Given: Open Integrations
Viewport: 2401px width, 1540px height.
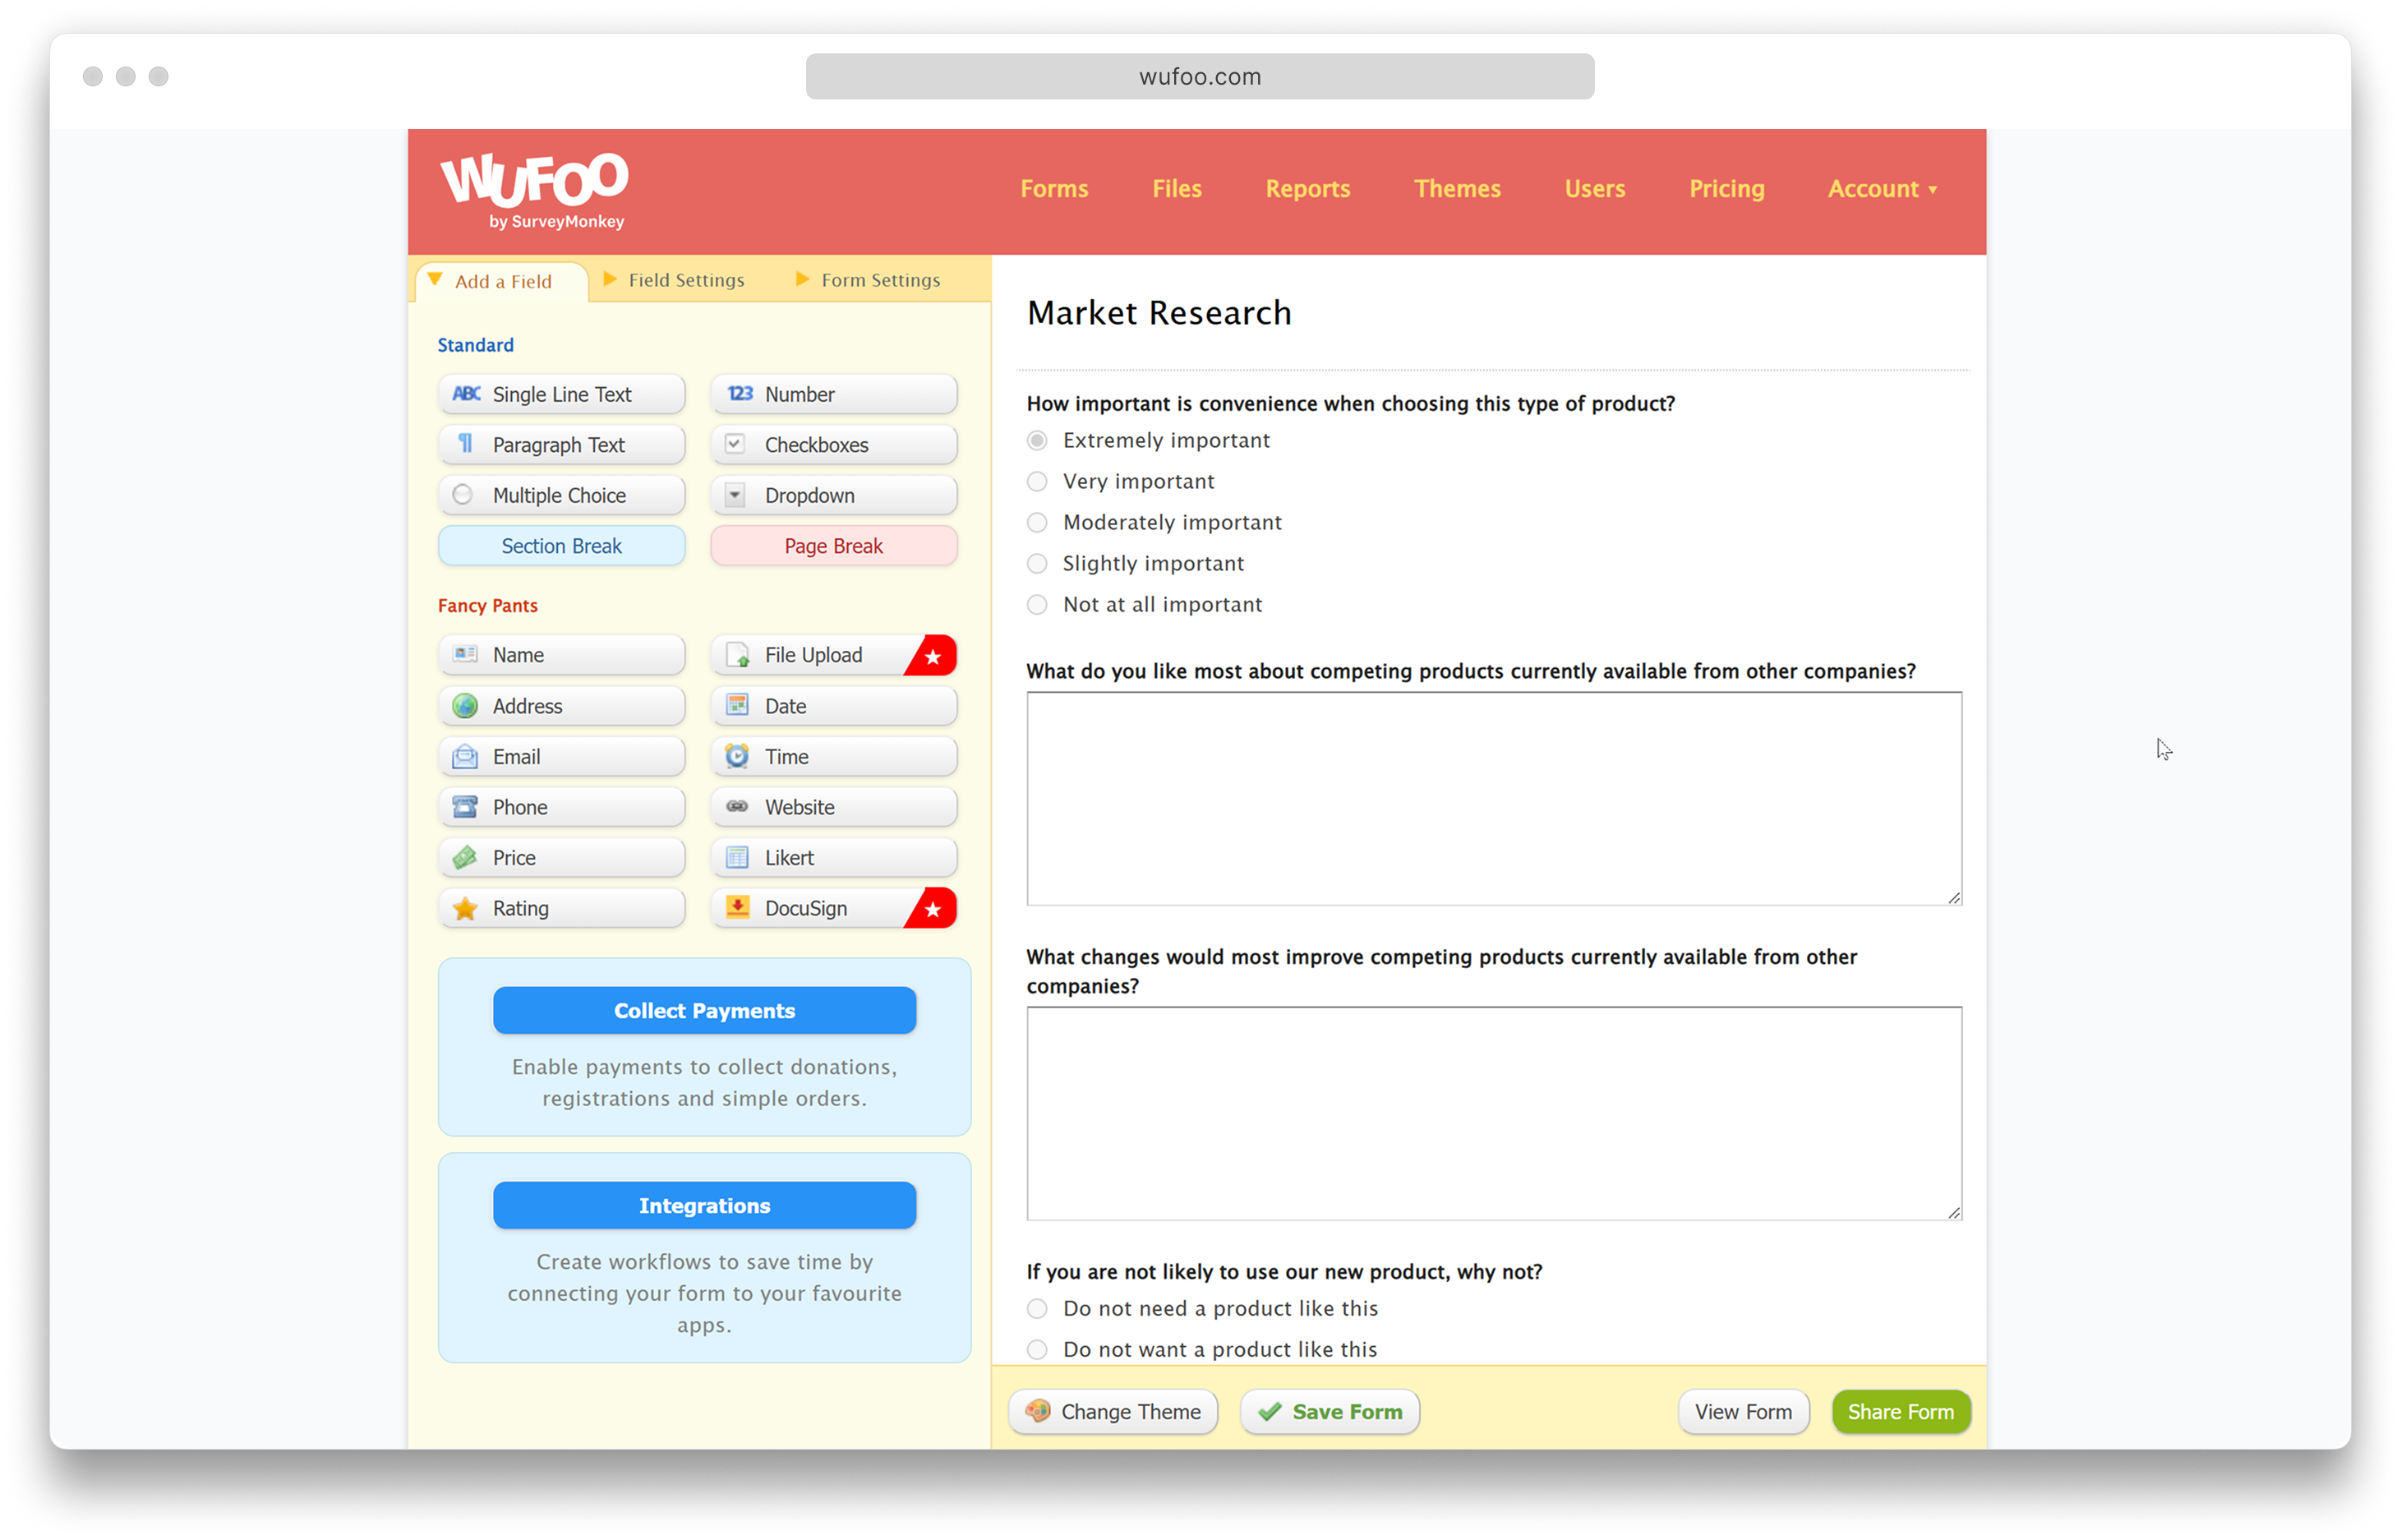Looking at the screenshot, I should 704,1206.
